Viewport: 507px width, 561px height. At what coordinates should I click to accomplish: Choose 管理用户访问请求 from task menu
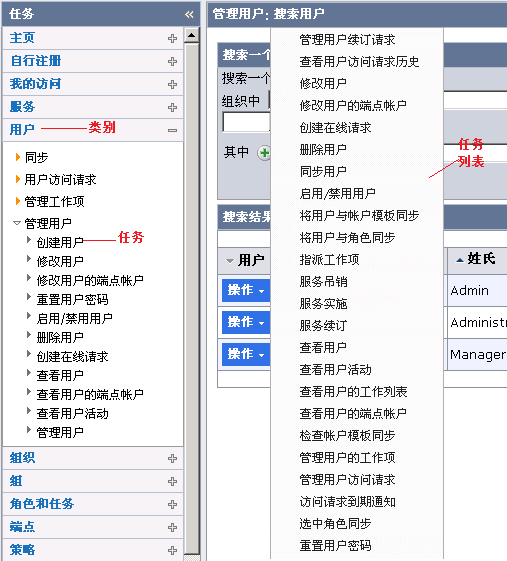(x=347, y=479)
